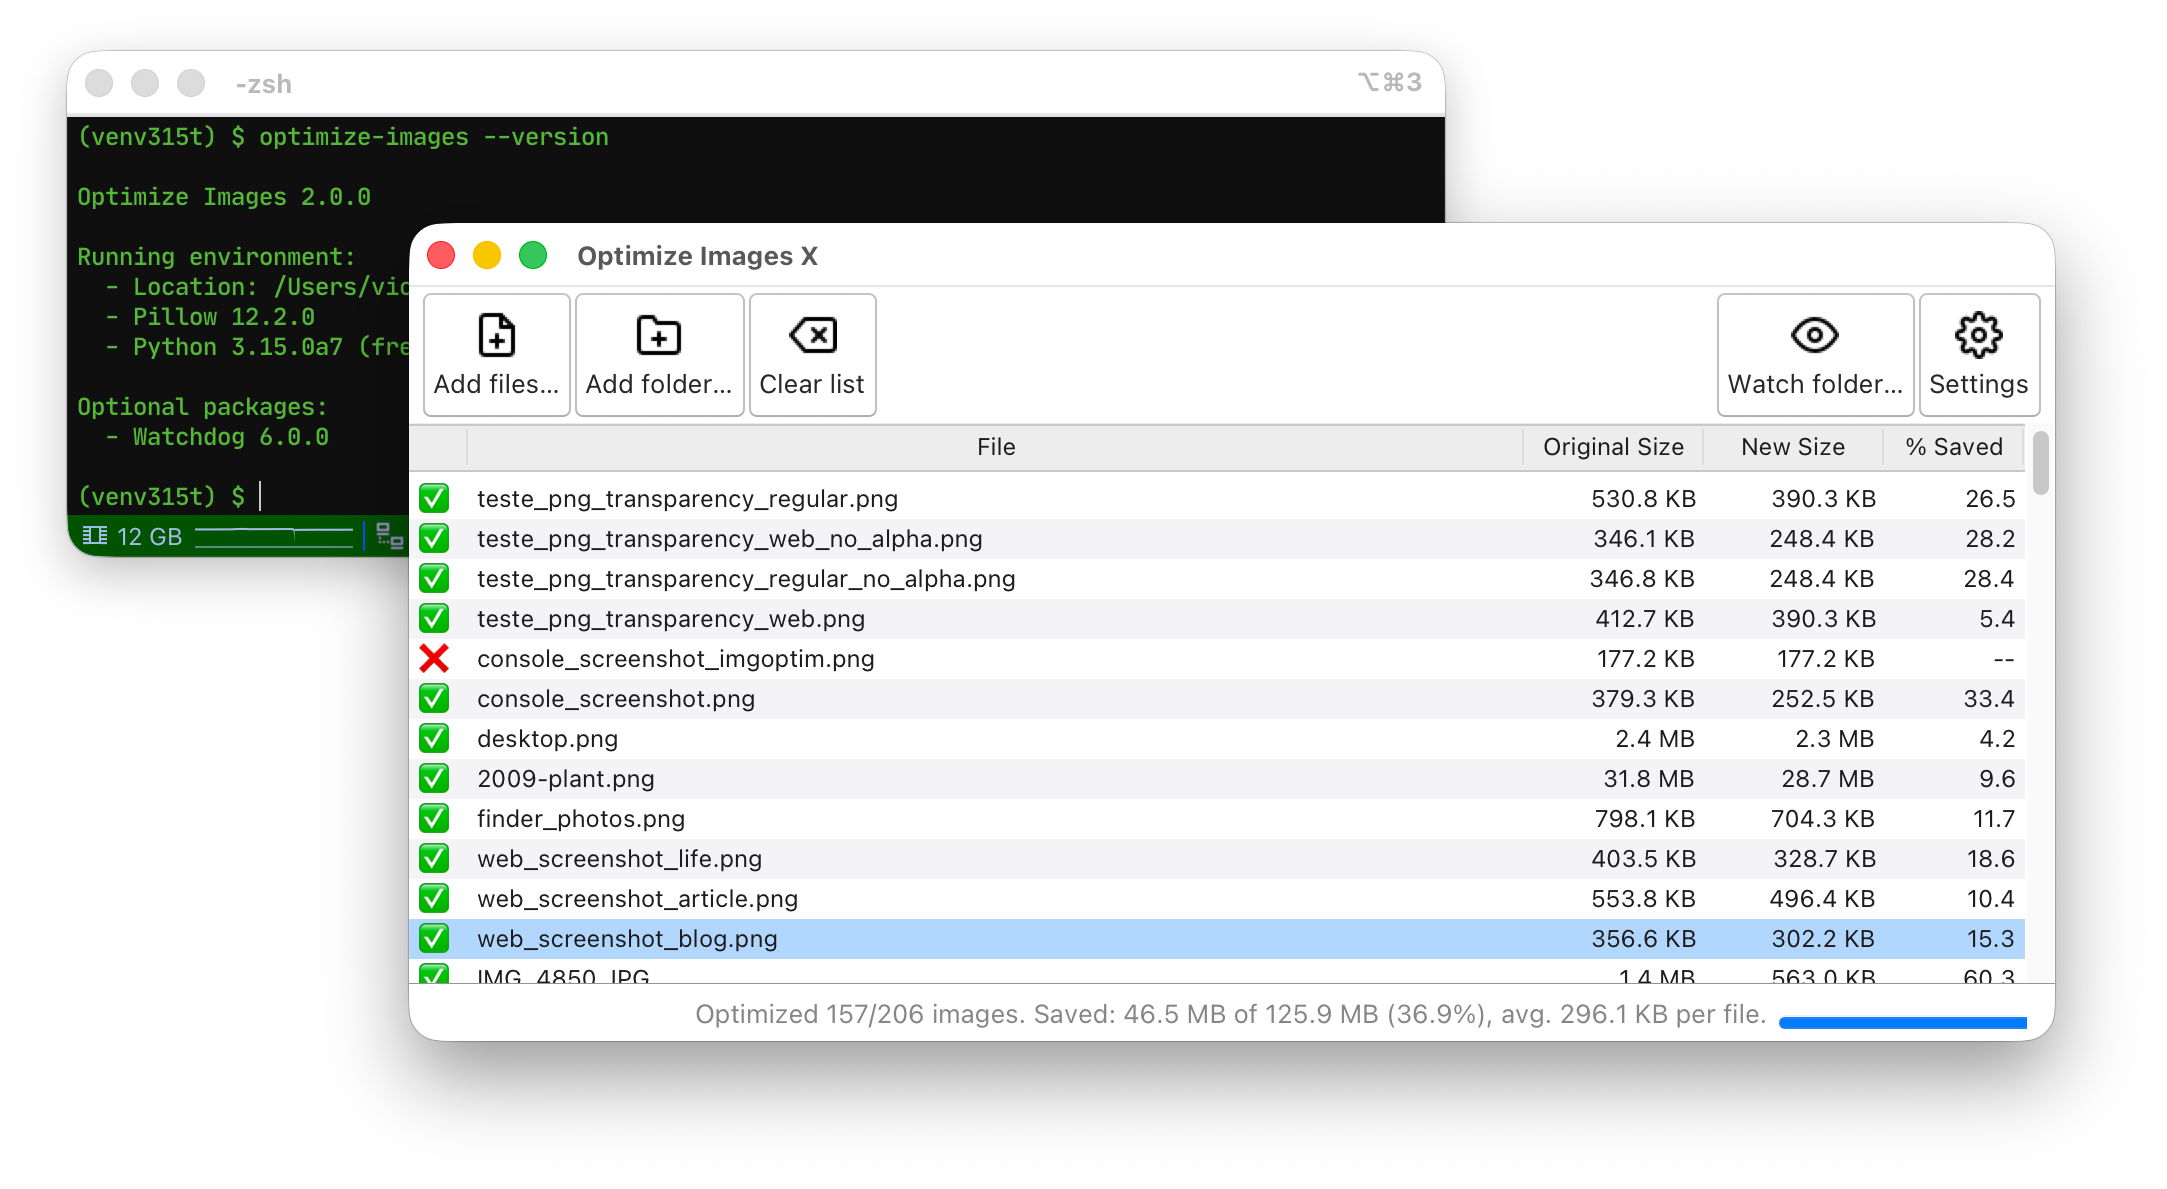The height and width of the screenshot is (1189, 2167).
Task: Click the Watchdog 6.0.0 line in terminal
Action: [x=217, y=437]
